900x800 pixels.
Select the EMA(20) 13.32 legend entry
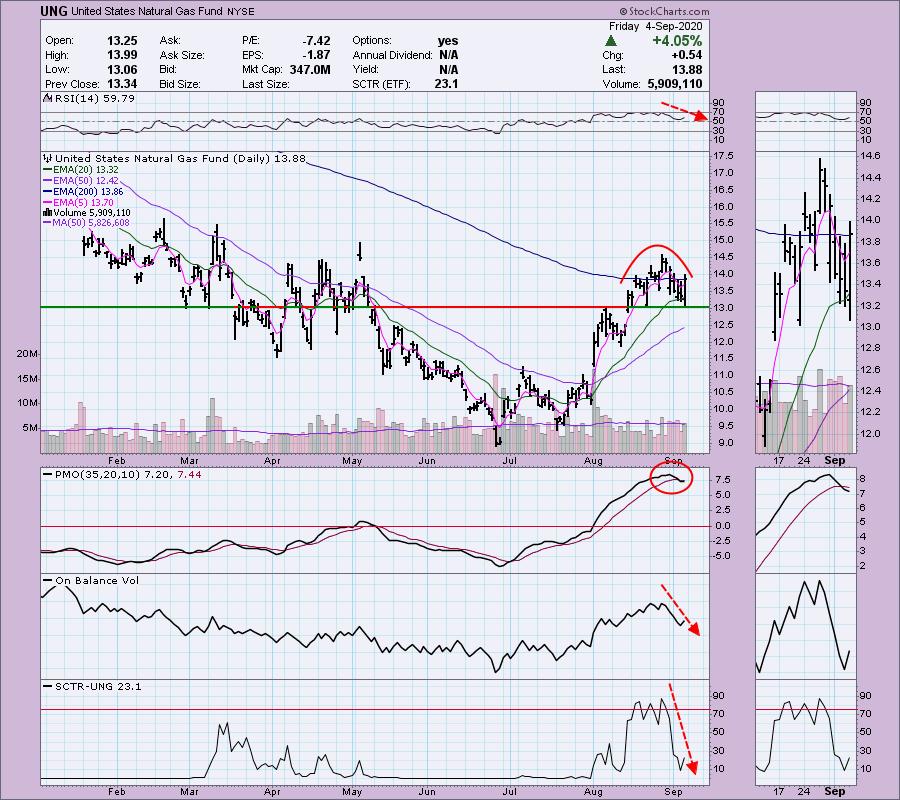87,170
